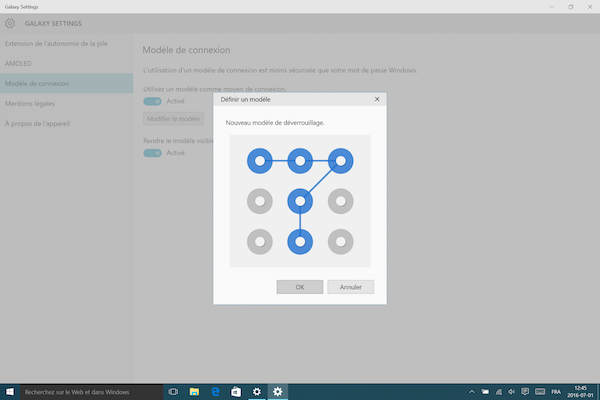This screenshot has height=400, width=600.
Task: Show hidden system tray icons
Action: 472,392
